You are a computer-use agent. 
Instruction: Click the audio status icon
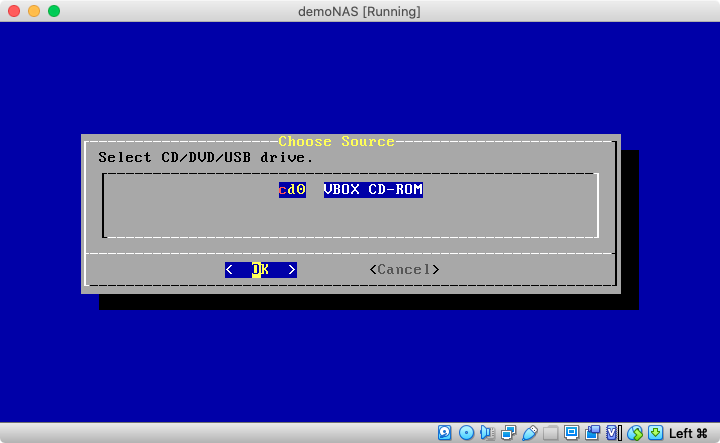point(487,432)
